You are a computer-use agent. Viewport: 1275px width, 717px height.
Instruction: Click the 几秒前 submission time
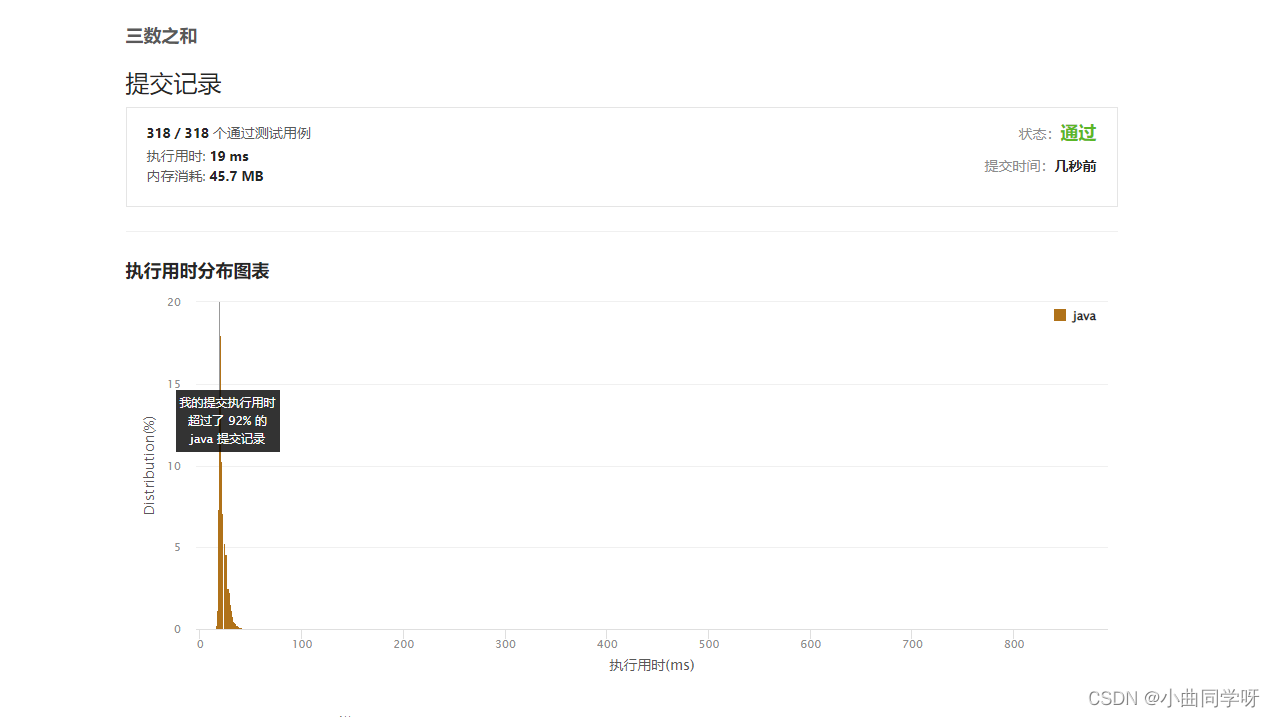click(x=1075, y=166)
